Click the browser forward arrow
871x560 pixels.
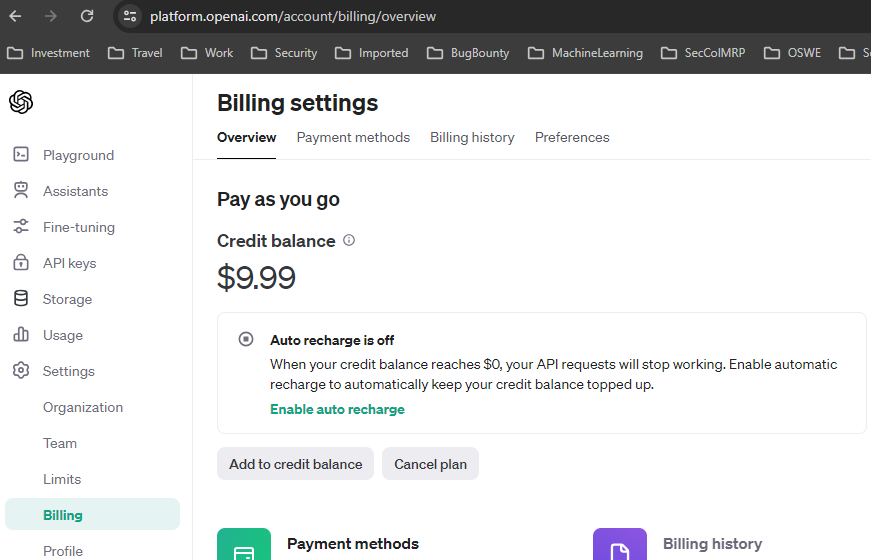pos(51,16)
